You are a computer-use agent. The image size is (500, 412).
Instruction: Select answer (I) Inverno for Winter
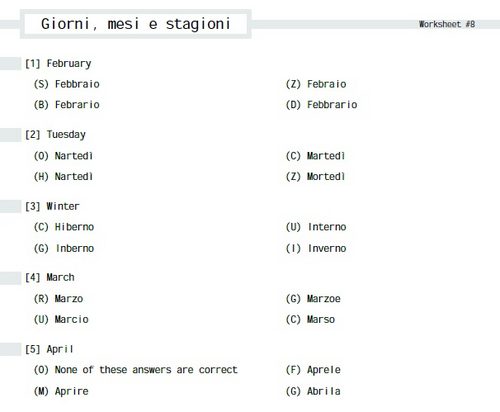coord(316,248)
